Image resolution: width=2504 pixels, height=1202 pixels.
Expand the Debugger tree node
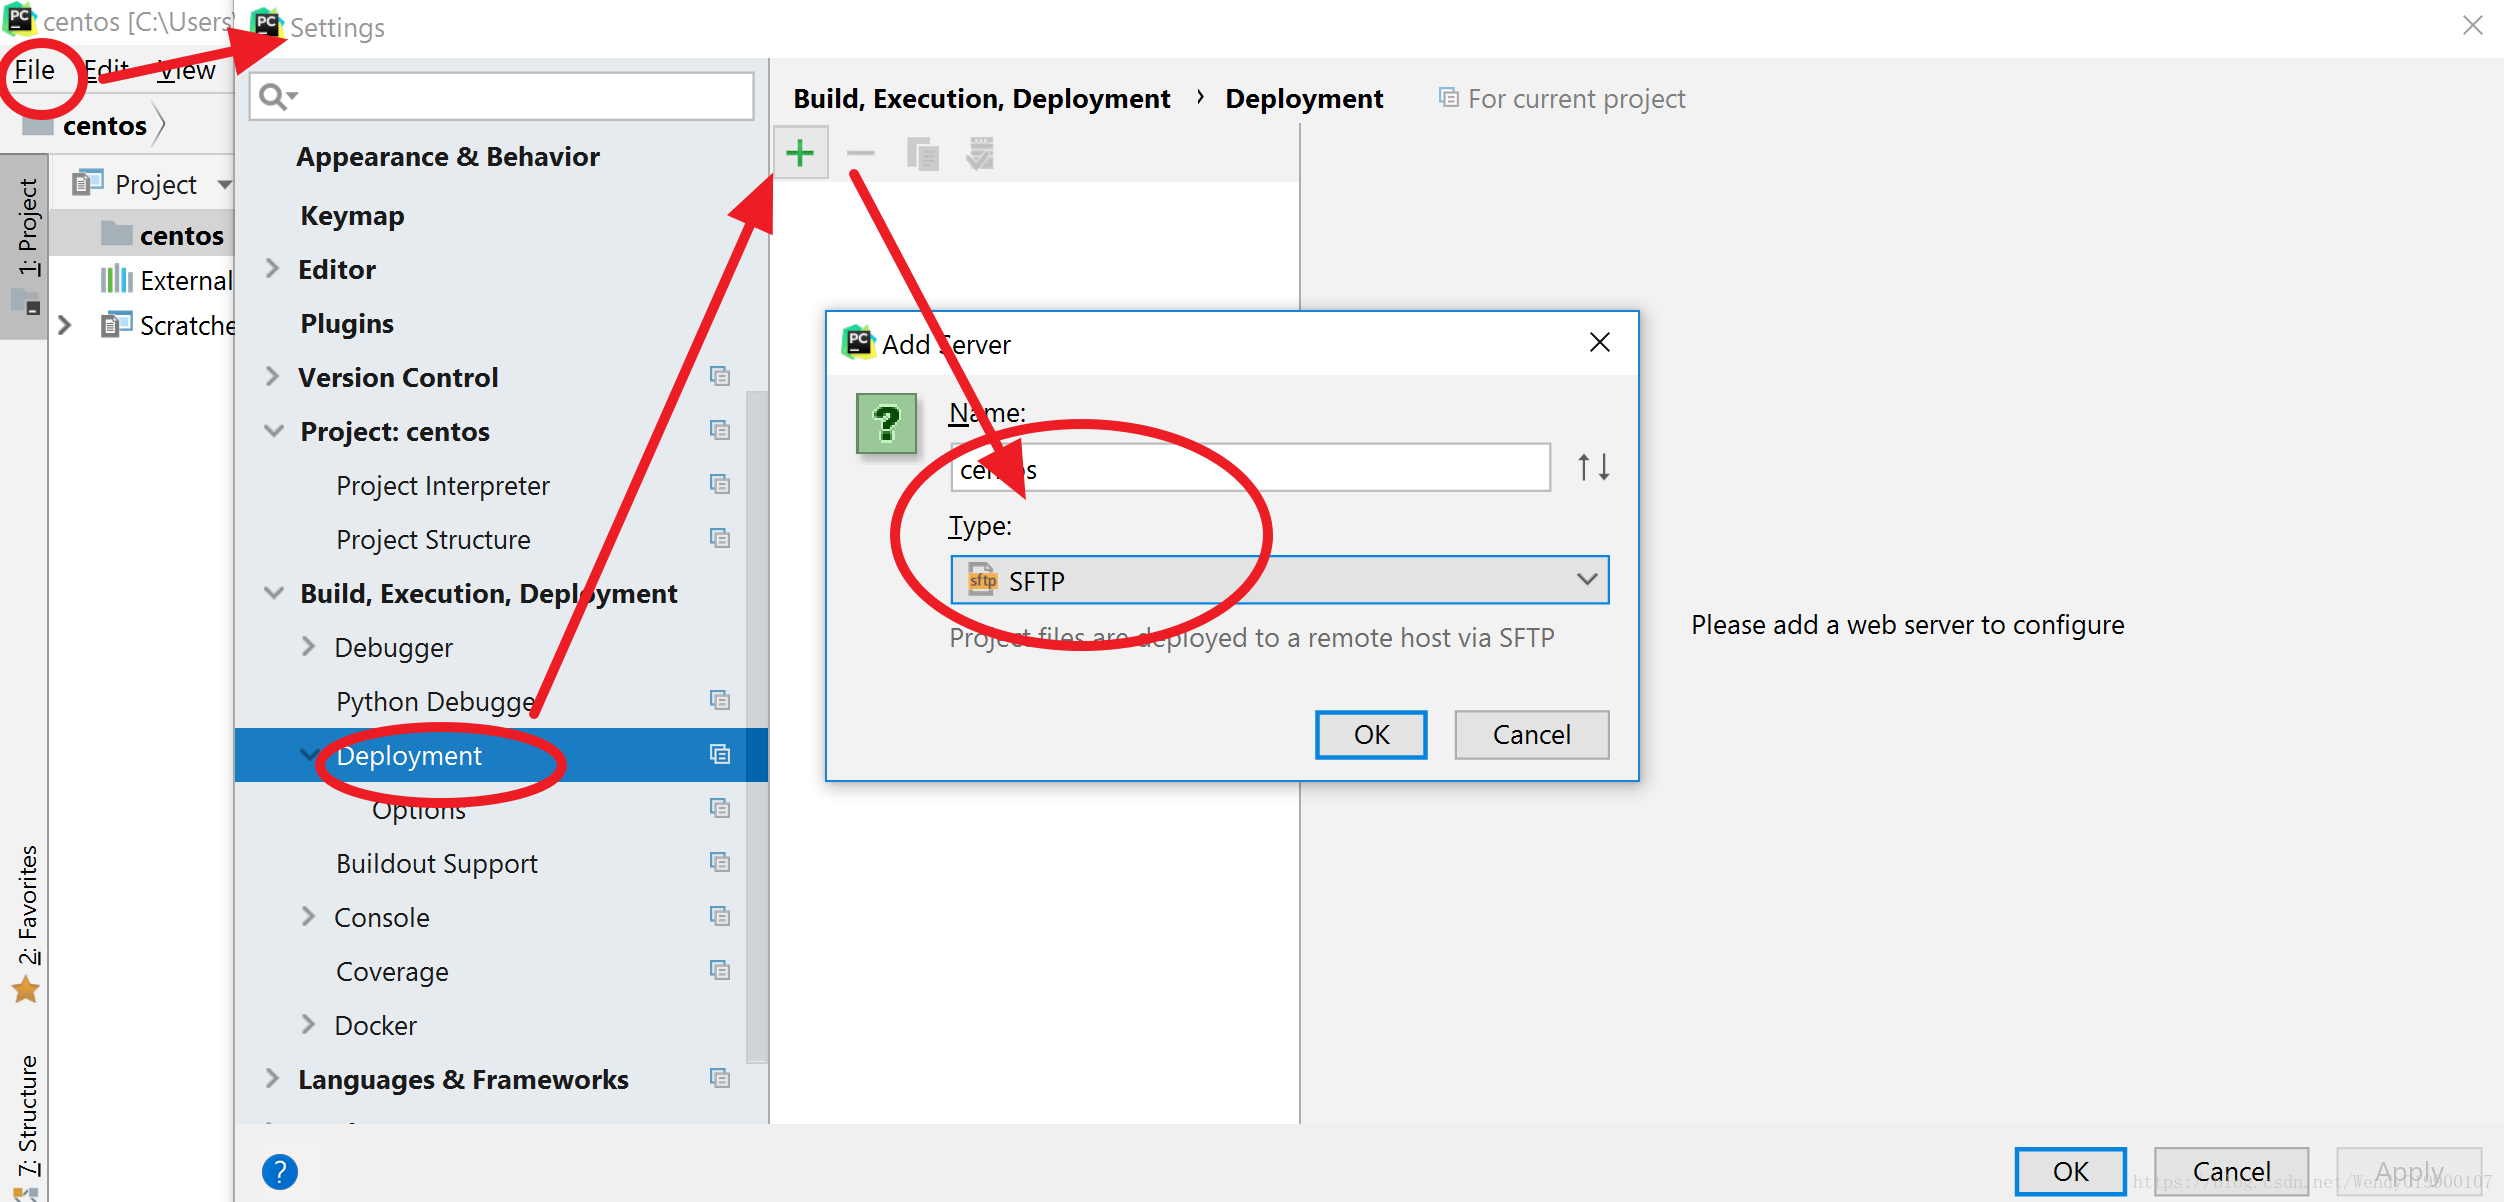[308, 647]
